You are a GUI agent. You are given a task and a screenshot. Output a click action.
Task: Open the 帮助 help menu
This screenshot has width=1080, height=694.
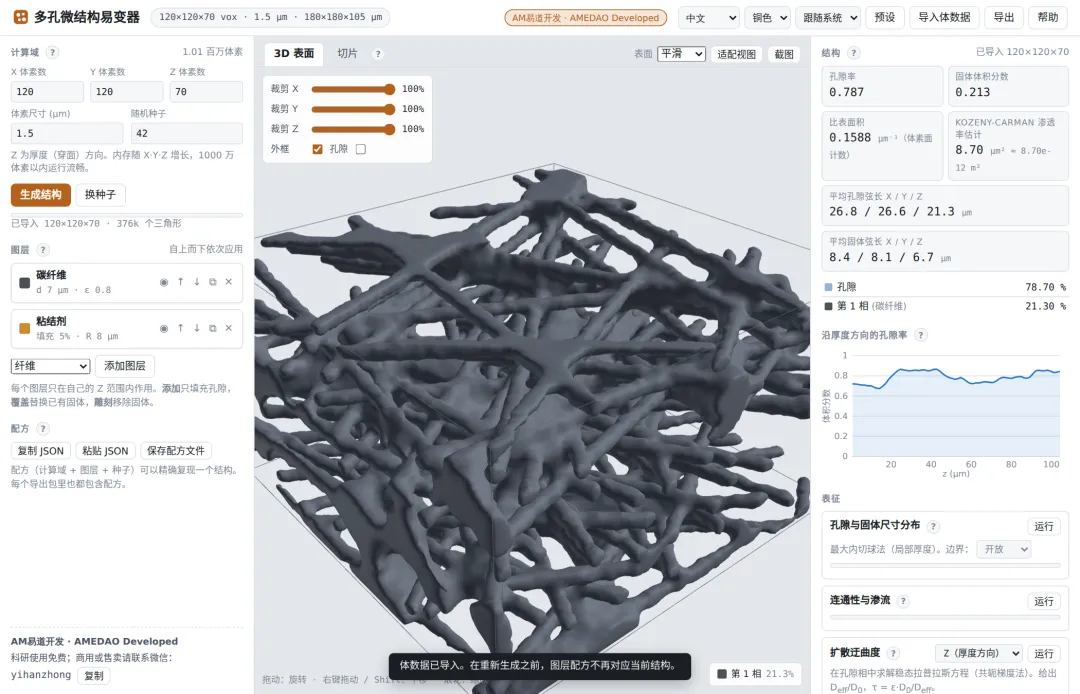pyautogui.click(x=1048, y=17)
